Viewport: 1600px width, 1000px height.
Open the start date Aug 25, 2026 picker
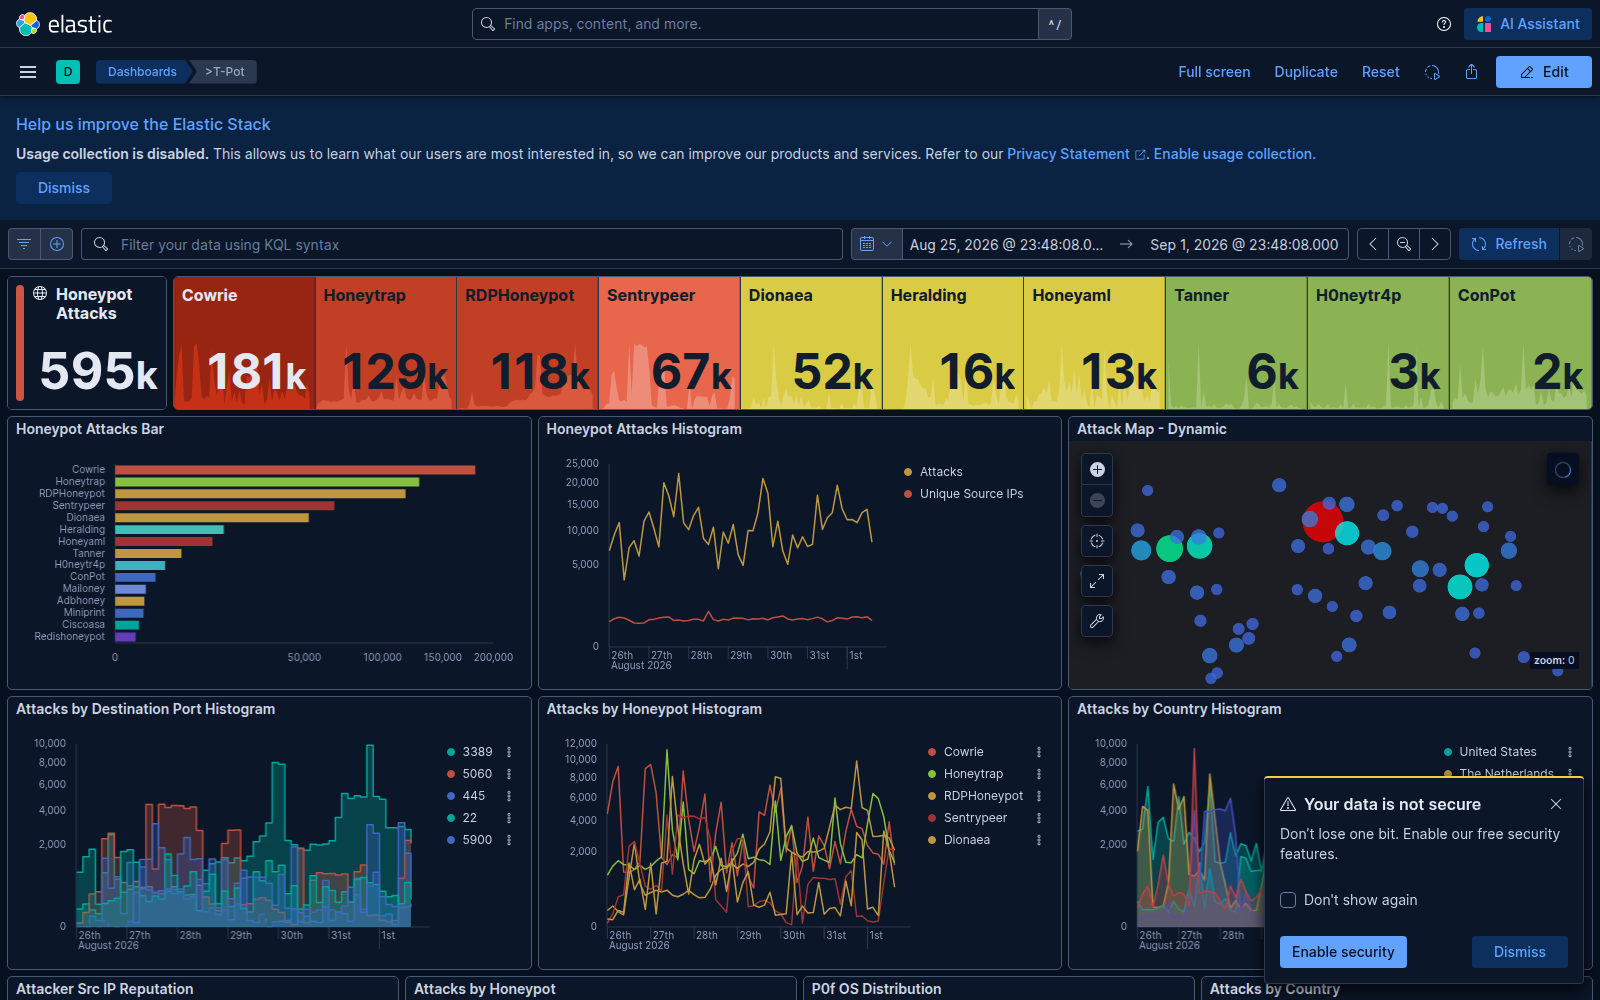click(x=1006, y=244)
